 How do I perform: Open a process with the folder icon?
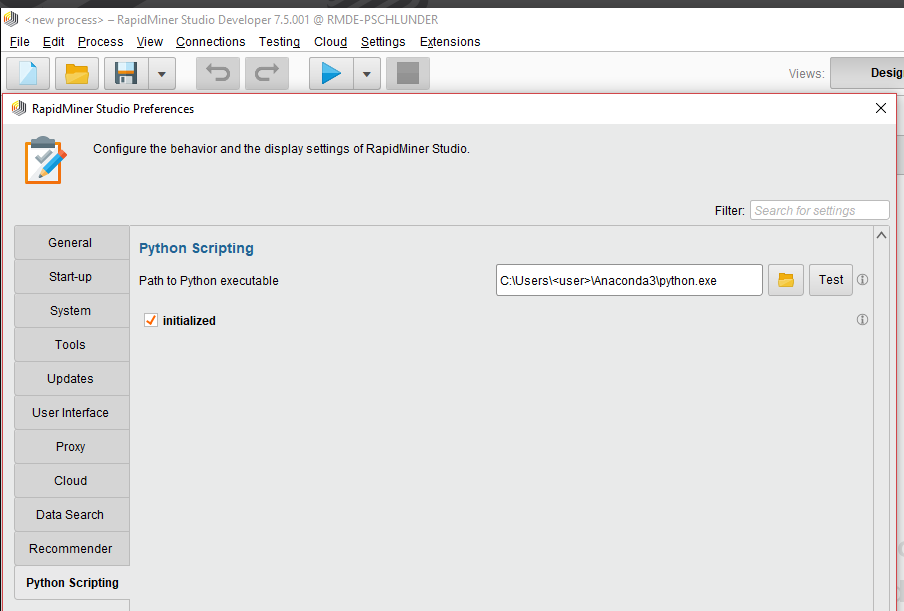[x=77, y=73]
